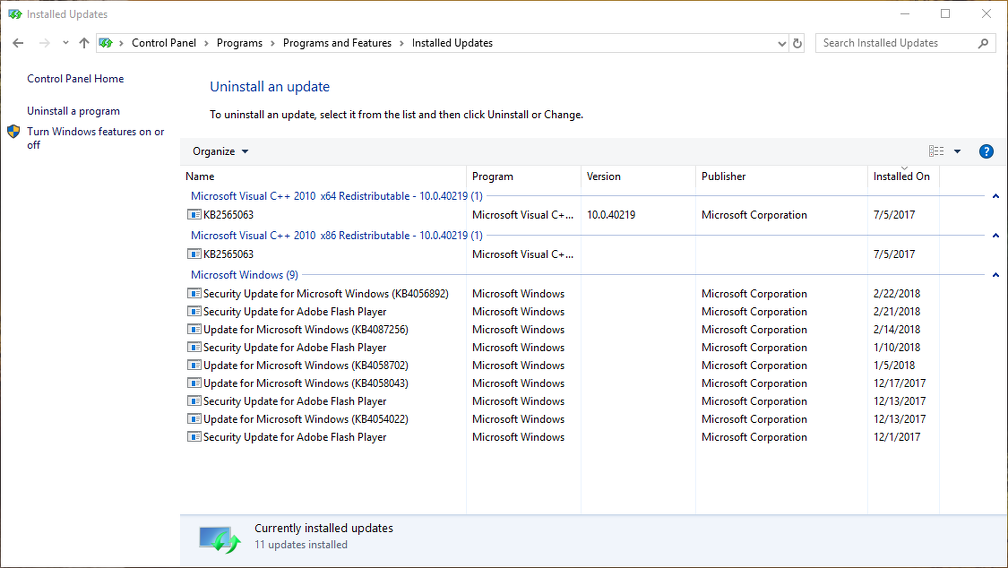Click the 1/5/2018 installed date
Image resolution: width=1008 pixels, height=568 pixels.
pos(894,366)
